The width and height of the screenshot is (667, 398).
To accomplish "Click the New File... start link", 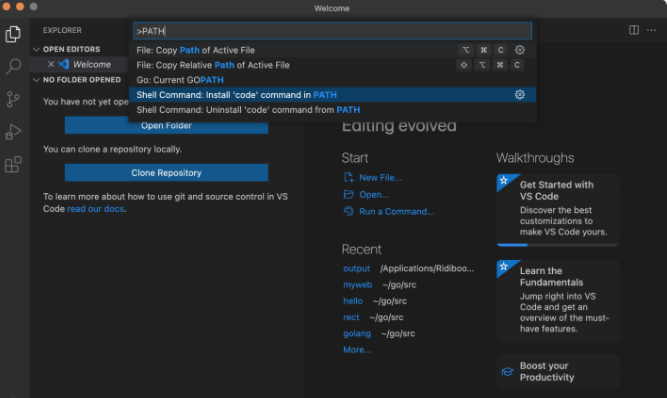I will tap(380, 178).
